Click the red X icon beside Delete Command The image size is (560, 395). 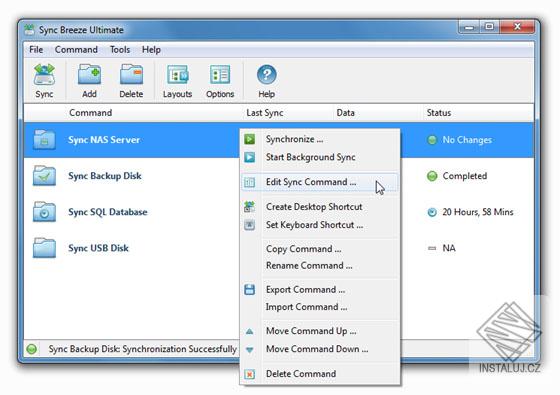[x=250, y=374]
